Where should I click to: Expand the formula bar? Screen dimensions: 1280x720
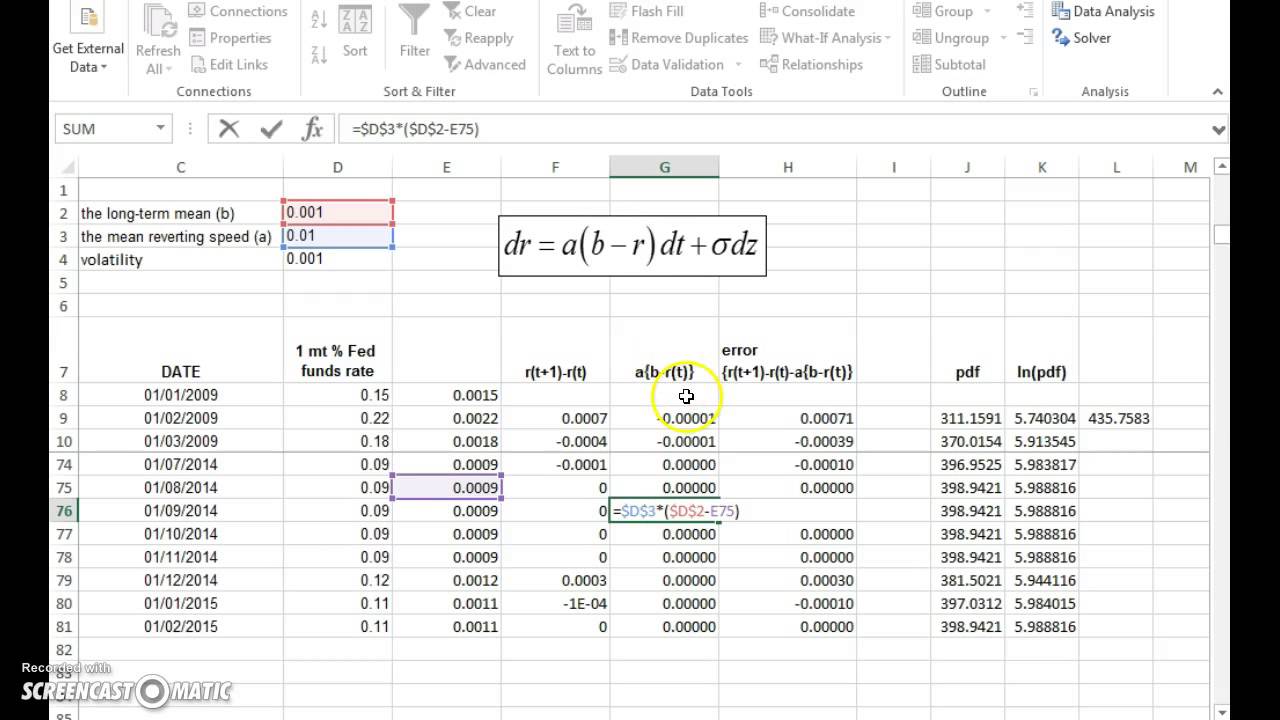(x=1218, y=129)
